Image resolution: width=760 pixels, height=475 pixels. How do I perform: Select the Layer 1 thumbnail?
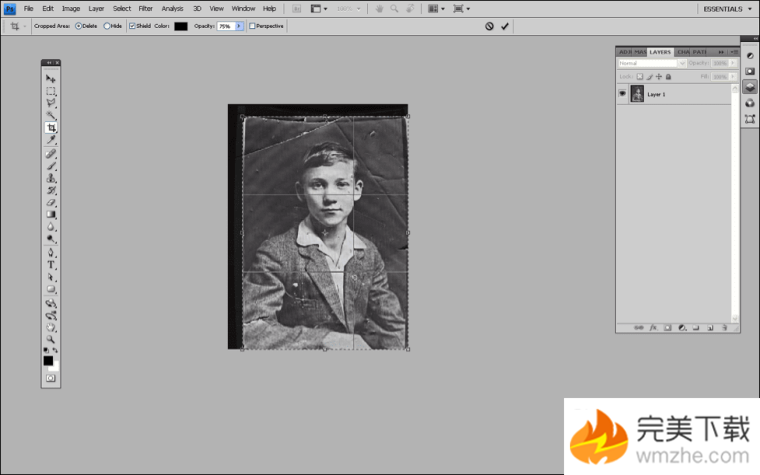637,94
